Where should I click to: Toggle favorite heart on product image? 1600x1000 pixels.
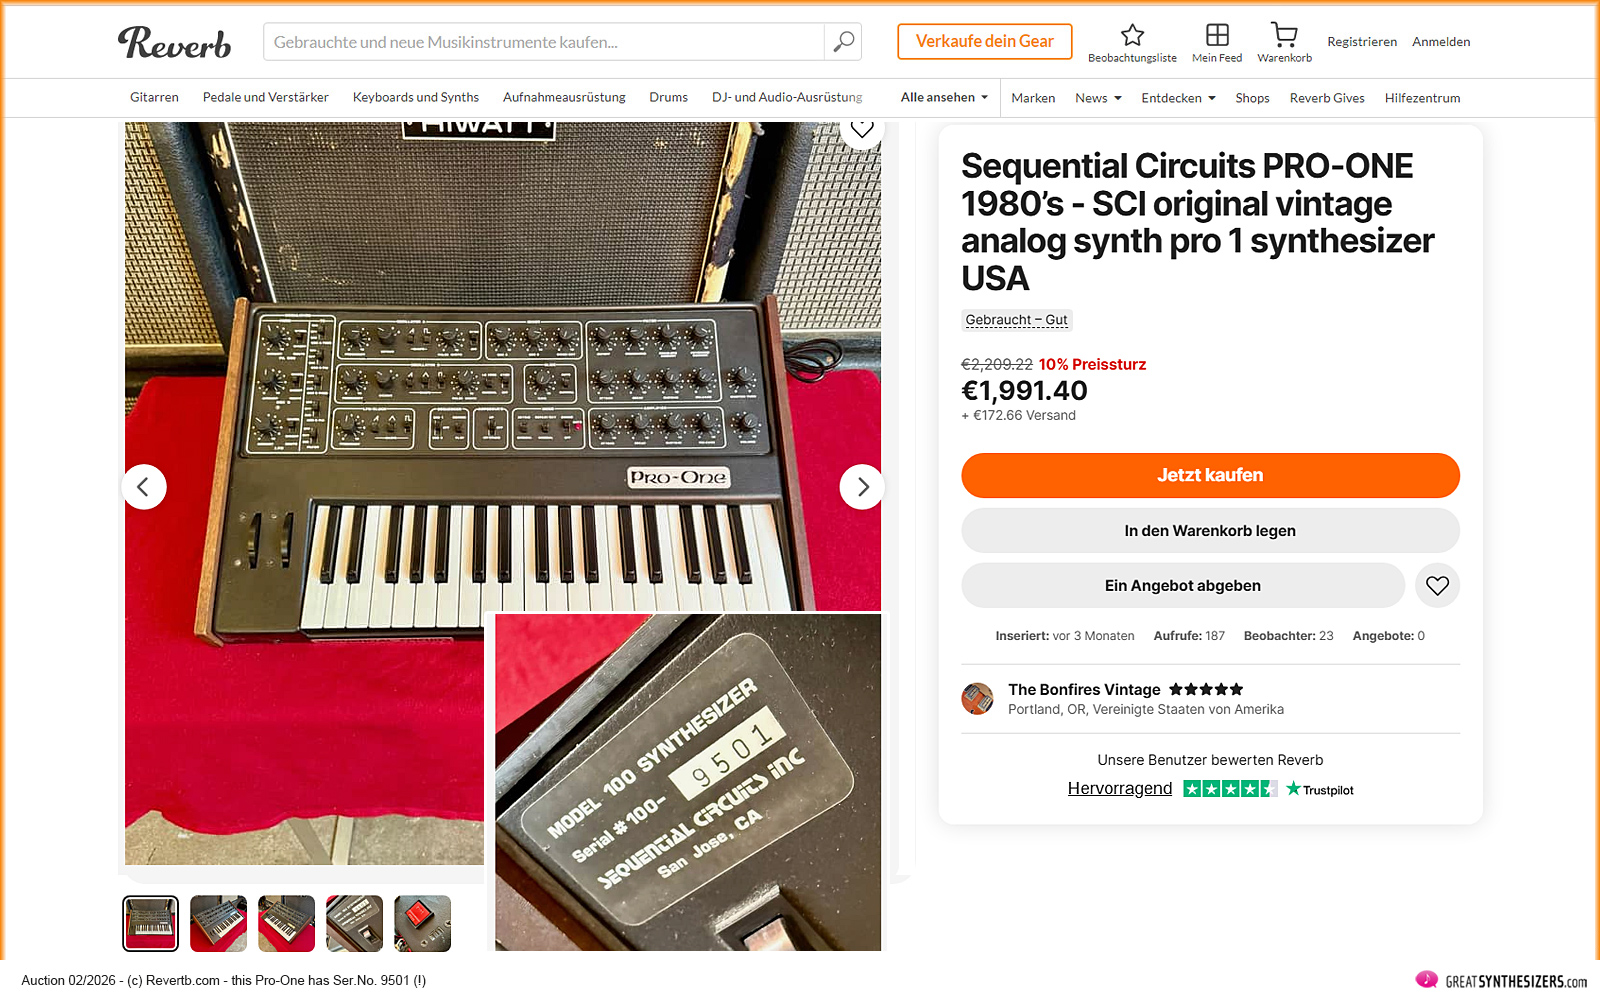pos(862,130)
